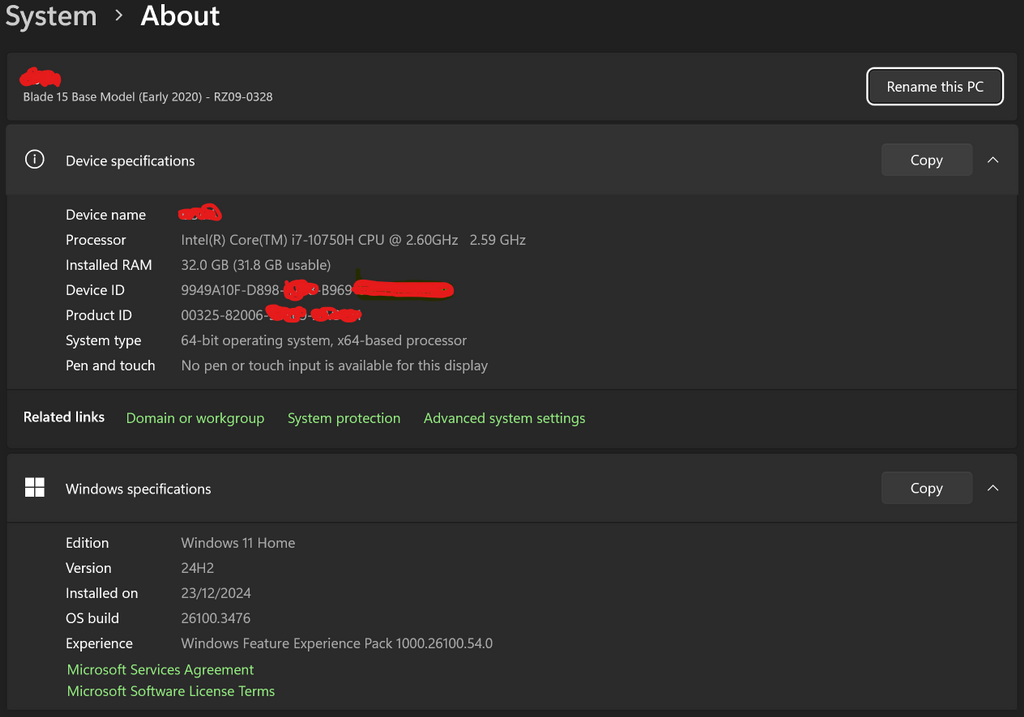The image size is (1024, 717).
Task: Click the Rename this PC button
Action: [x=935, y=86]
